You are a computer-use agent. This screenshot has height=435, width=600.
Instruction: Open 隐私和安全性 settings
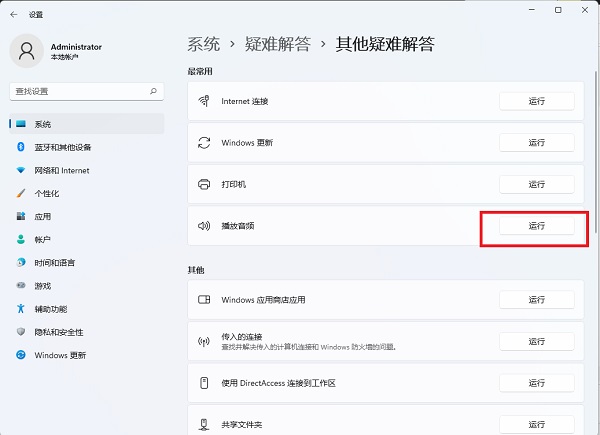(58, 332)
